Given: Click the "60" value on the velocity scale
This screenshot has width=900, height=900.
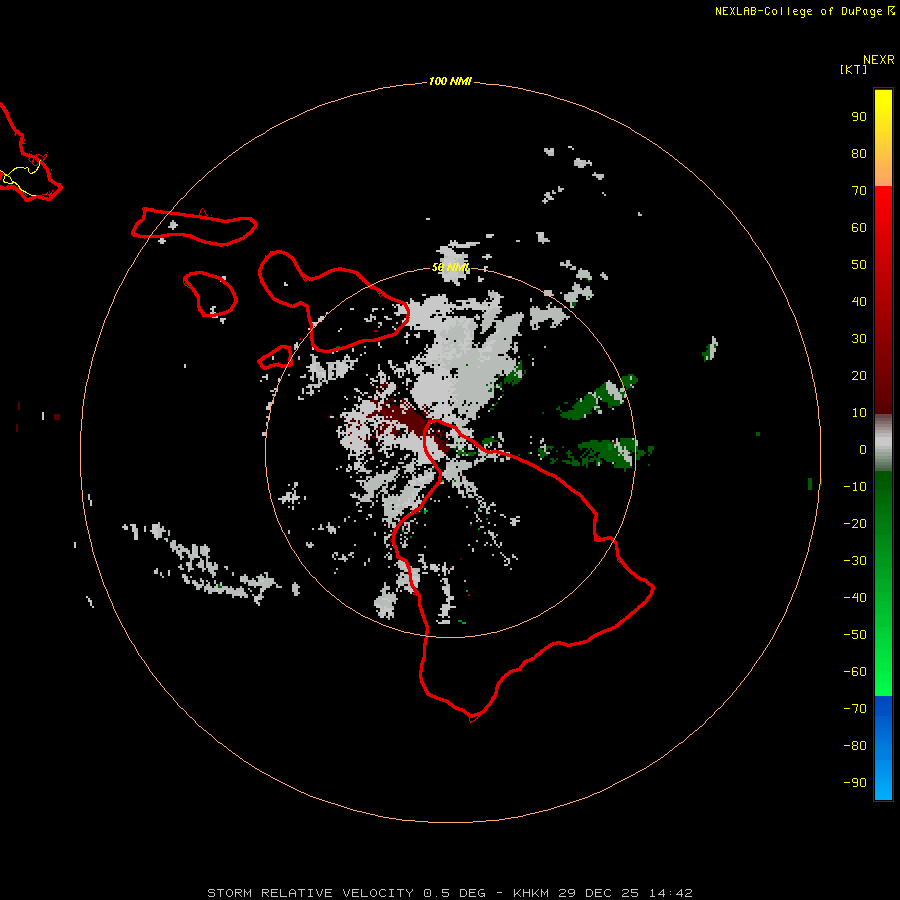Looking at the screenshot, I should coord(859,228).
